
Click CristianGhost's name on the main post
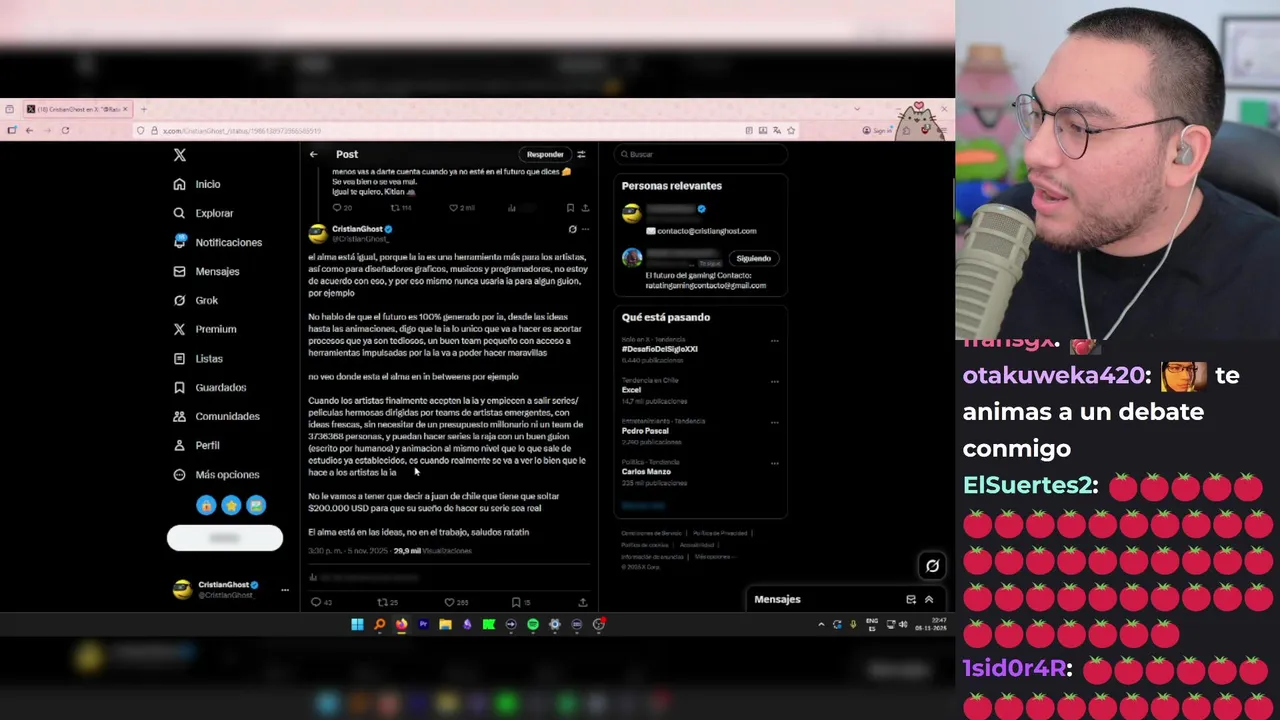coord(357,229)
